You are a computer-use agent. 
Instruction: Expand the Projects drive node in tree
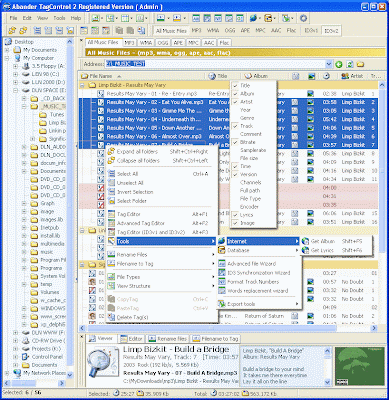click(15, 349)
